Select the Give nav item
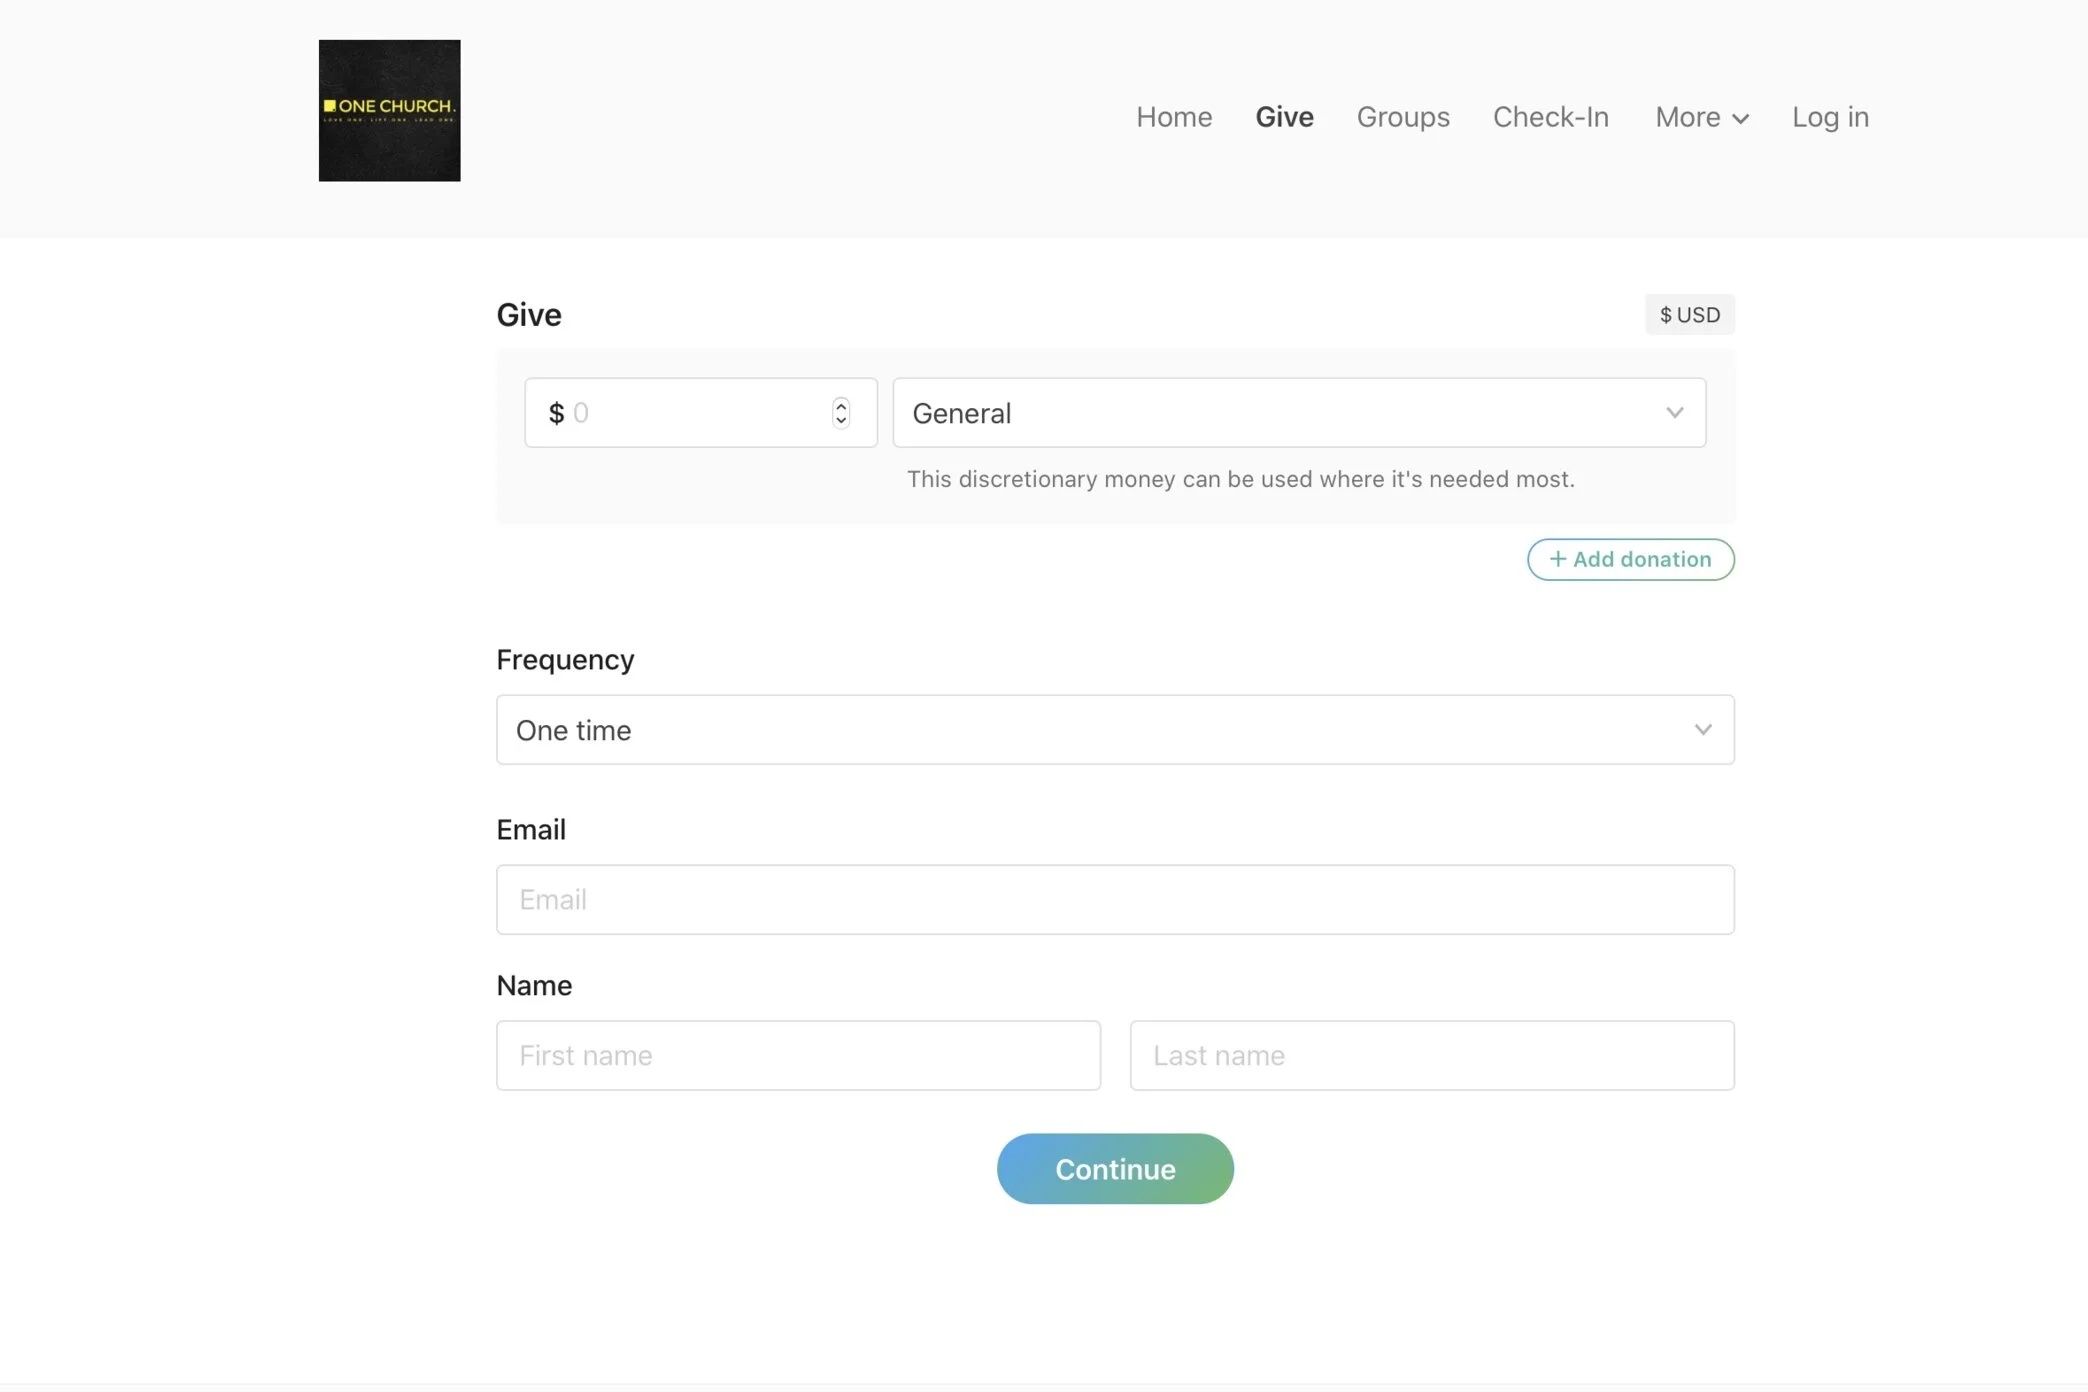The image size is (2088, 1392). [x=1284, y=117]
